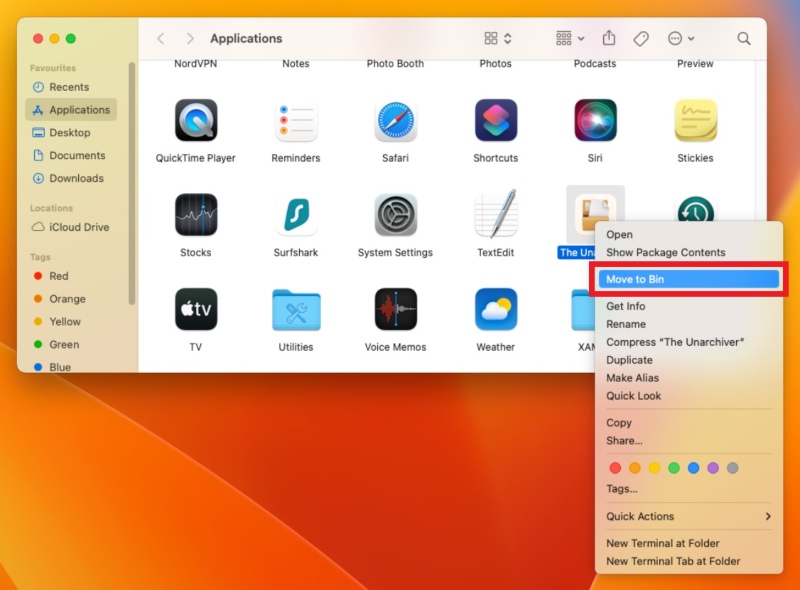Choose Copy in the context menu
Viewport: 800px width, 590px height.
(688, 423)
